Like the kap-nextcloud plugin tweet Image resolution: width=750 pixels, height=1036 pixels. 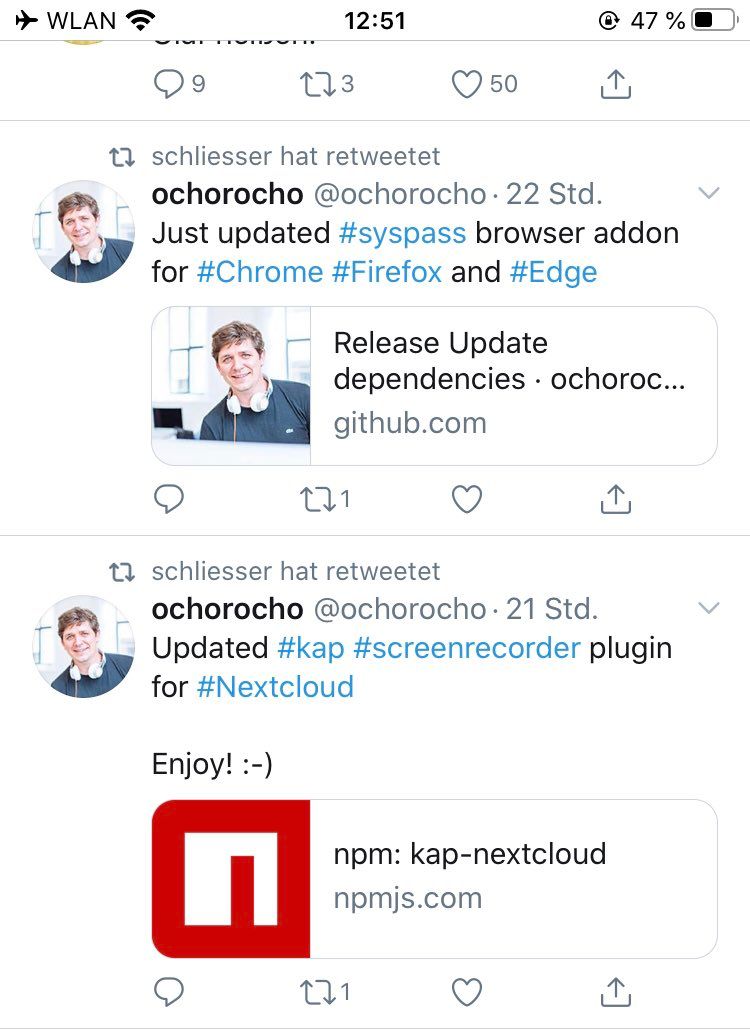click(x=467, y=992)
